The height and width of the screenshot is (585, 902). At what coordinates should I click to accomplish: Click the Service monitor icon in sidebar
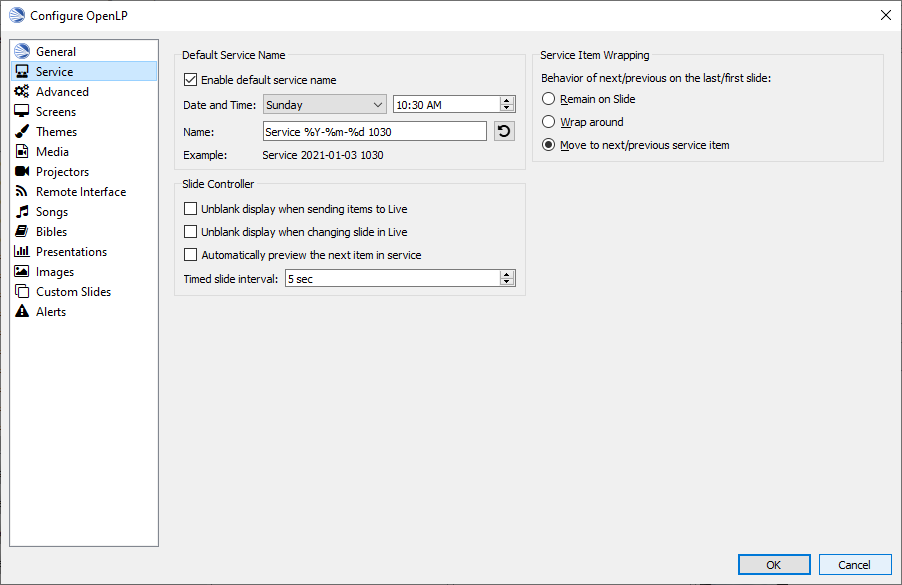coord(22,71)
